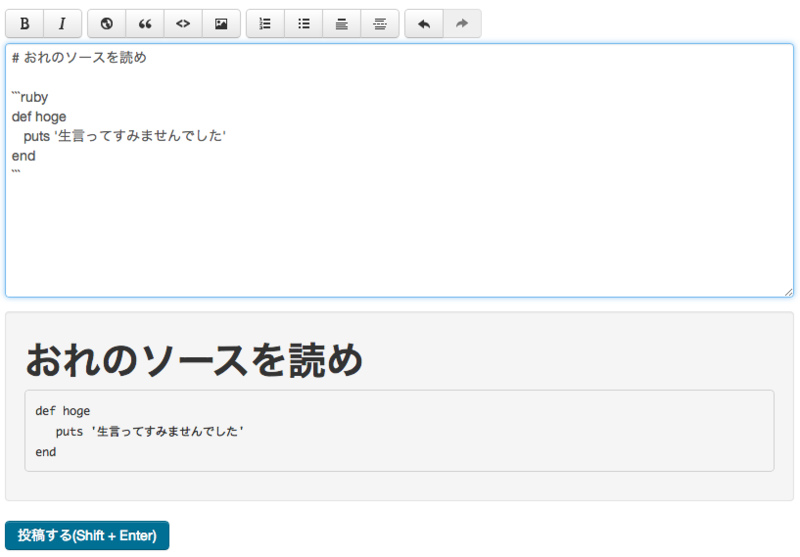Grab the text area resize handle
This screenshot has height=557, width=800.
(789, 292)
